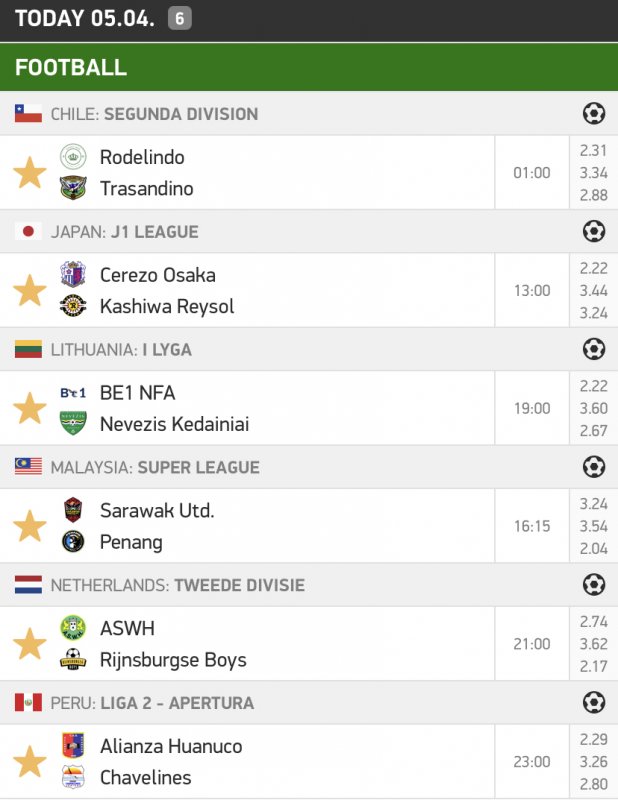This screenshot has width=618, height=800.
Task: Star the BE1 NFA vs Nevezis Kedainiai match
Action: [29, 408]
